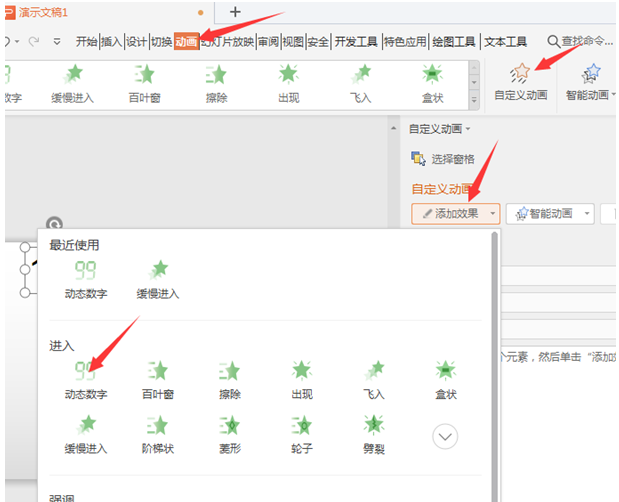619x502 pixels.
Task: Pick the 阶梯状 entrance effect
Action: click(158, 434)
